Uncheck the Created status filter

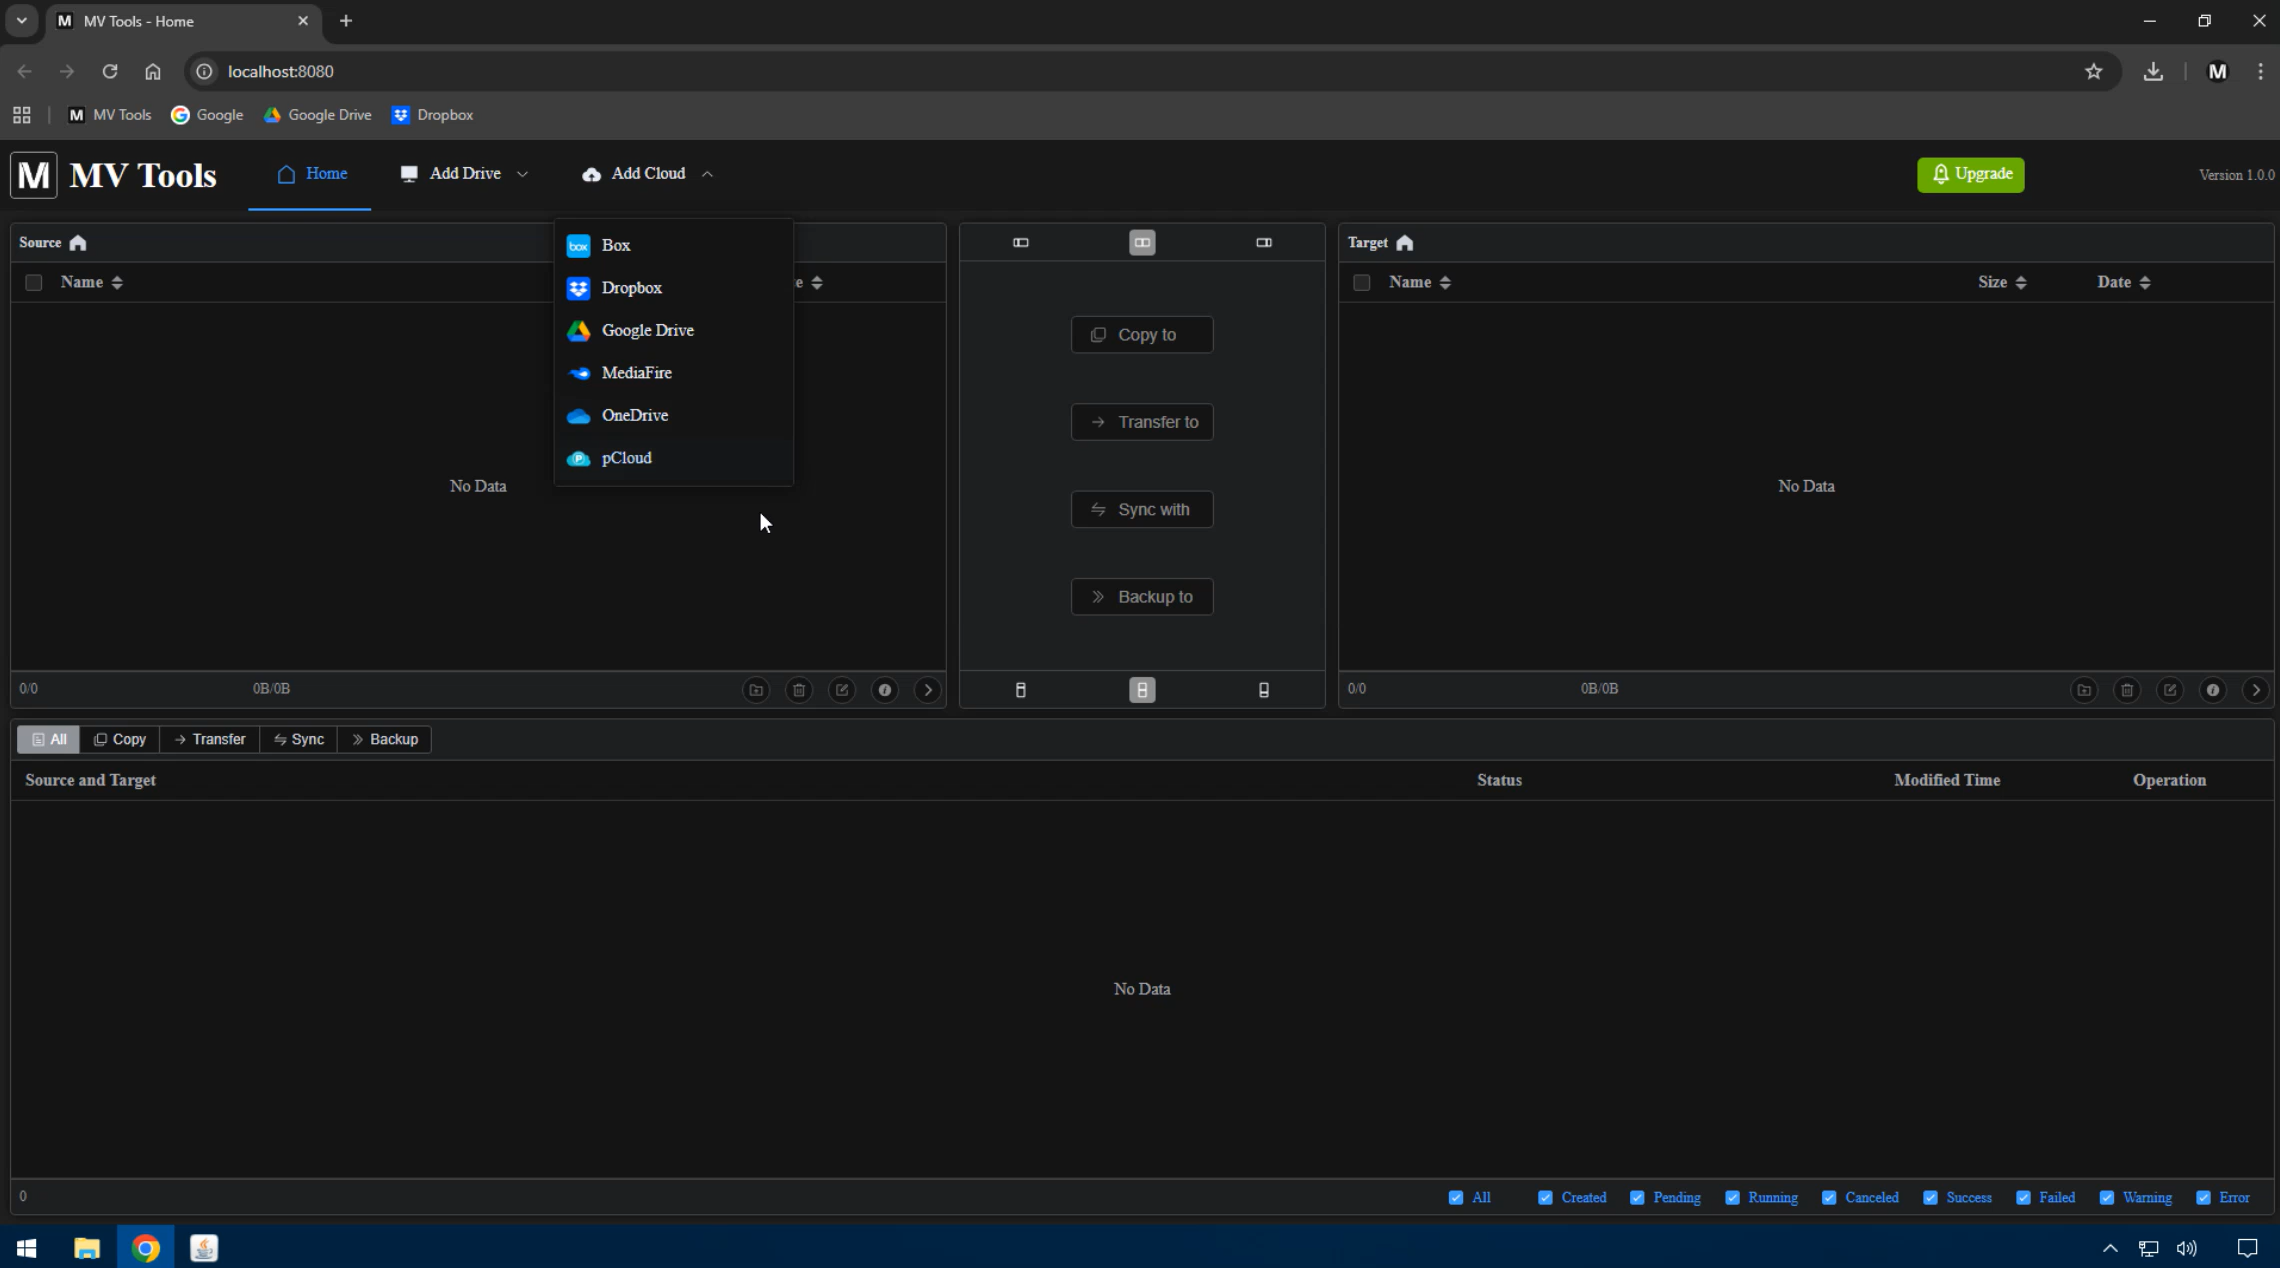pos(1546,1197)
